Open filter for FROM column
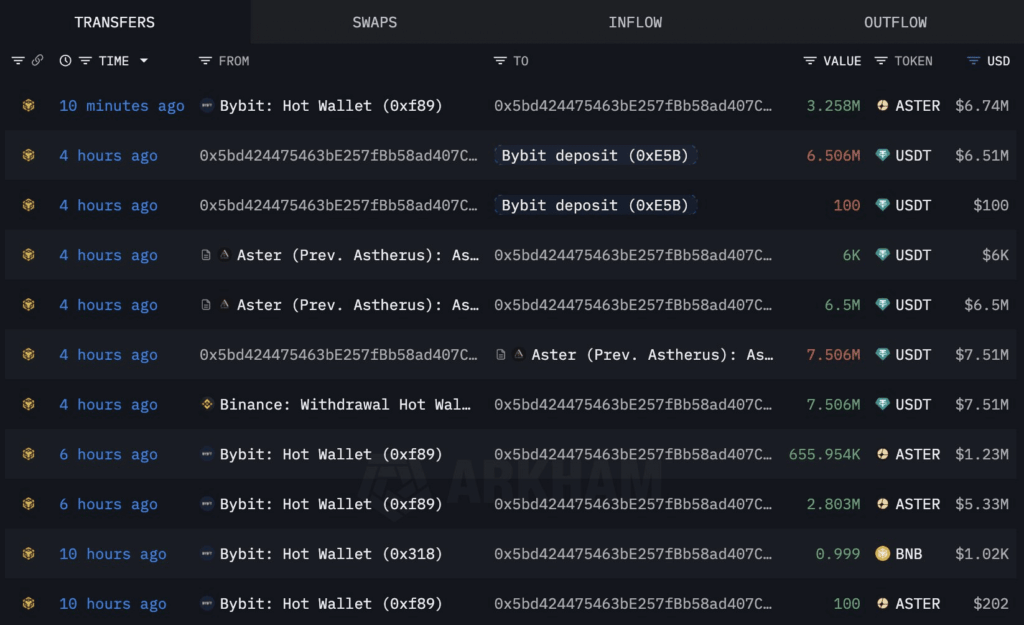 (x=205, y=61)
